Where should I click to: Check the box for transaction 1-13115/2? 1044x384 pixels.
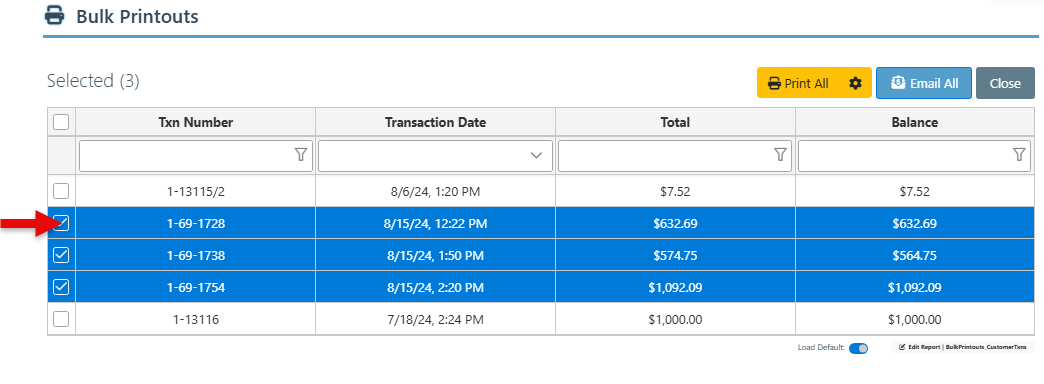(x=61, y=192)
